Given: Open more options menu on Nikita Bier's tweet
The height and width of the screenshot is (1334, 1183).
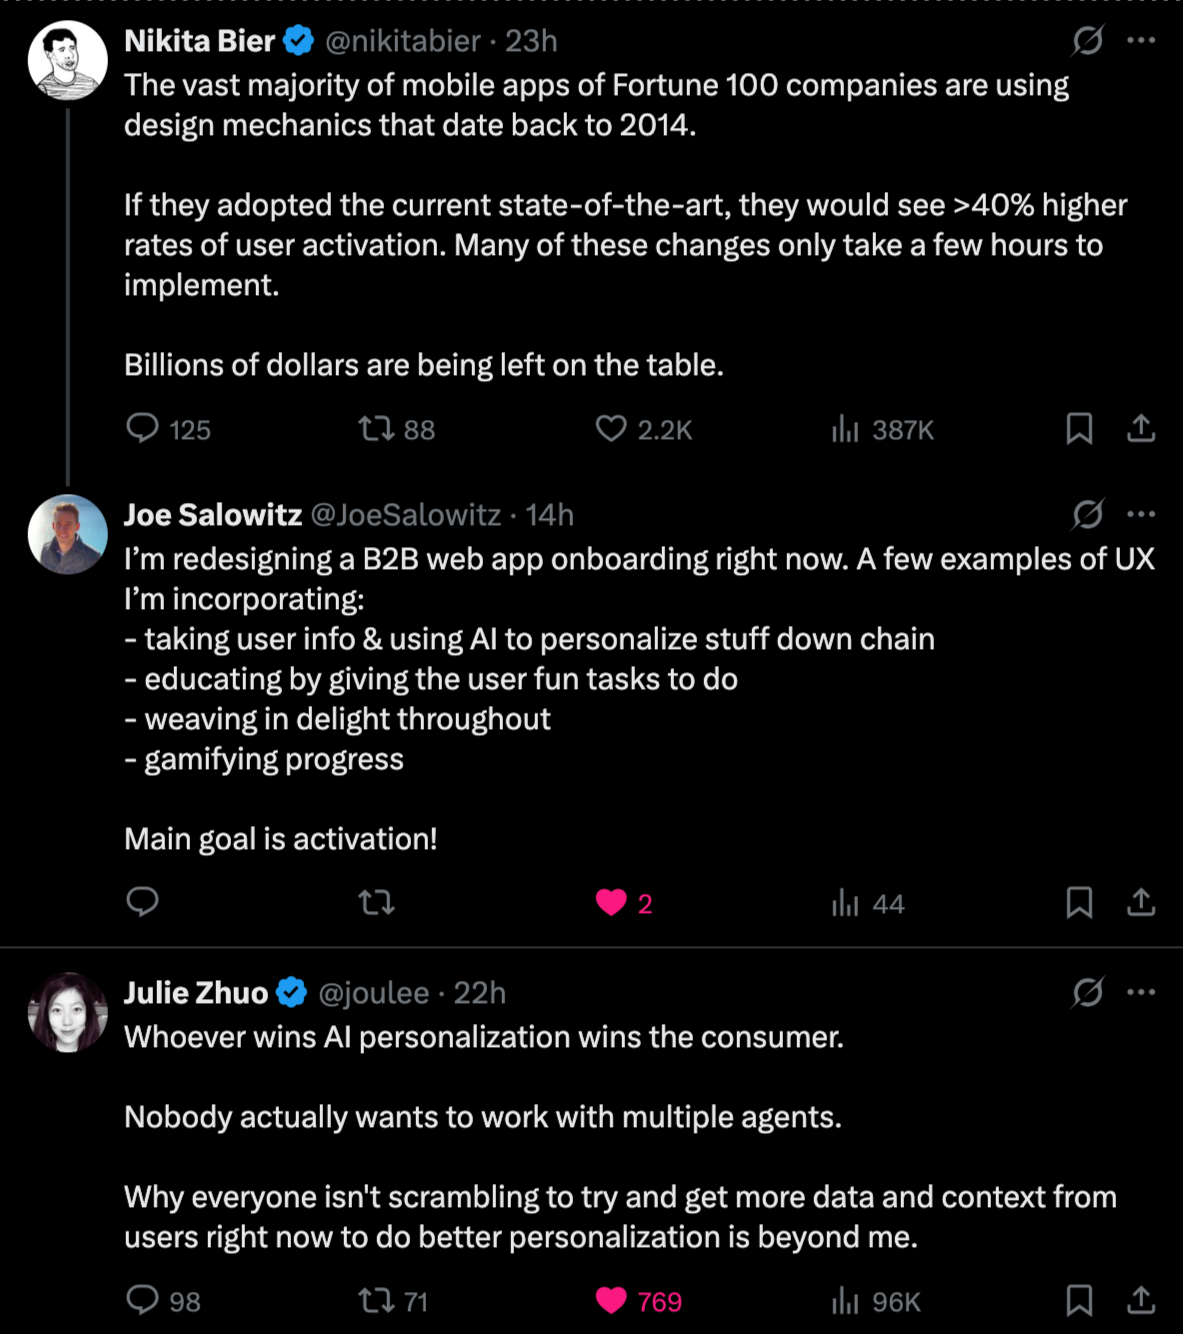Looking at the screenshot, I should point(1141,40).
